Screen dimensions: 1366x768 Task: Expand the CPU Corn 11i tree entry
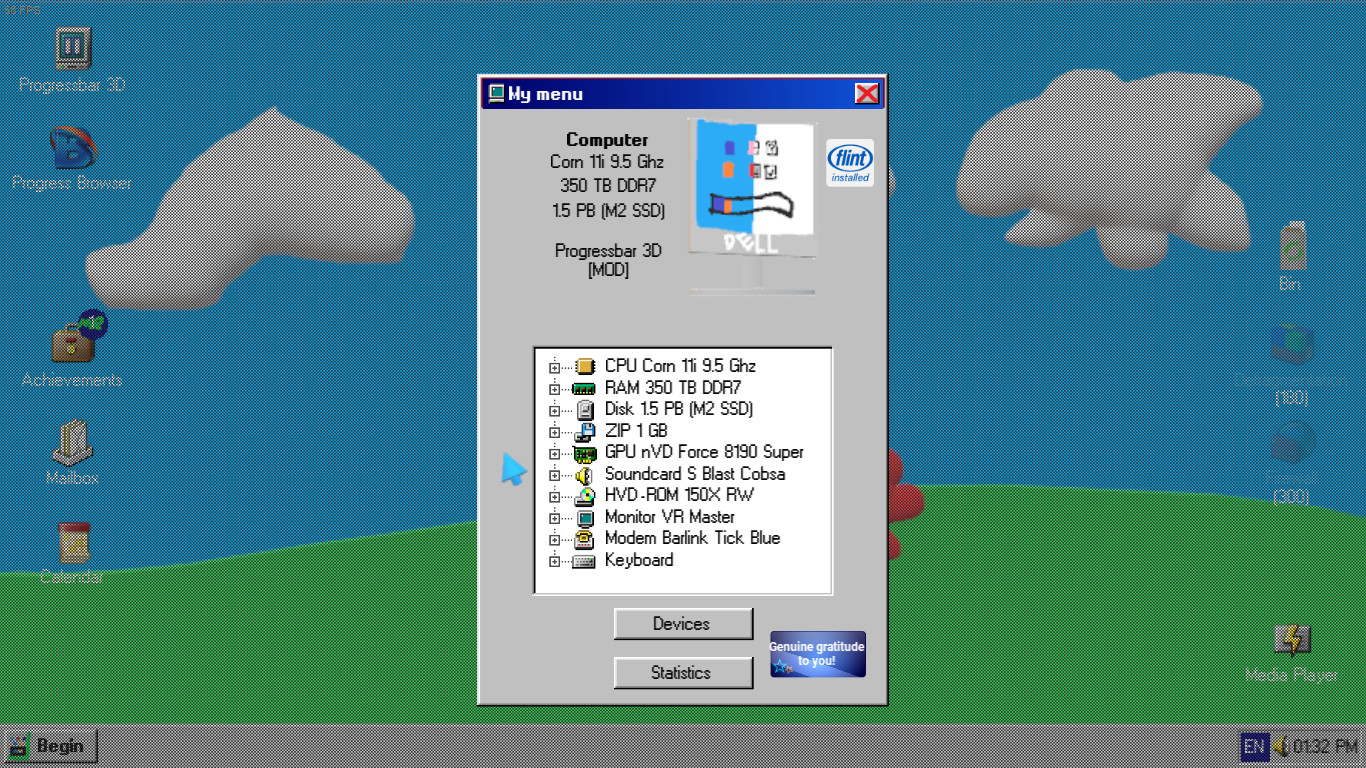tap(554, 366)
